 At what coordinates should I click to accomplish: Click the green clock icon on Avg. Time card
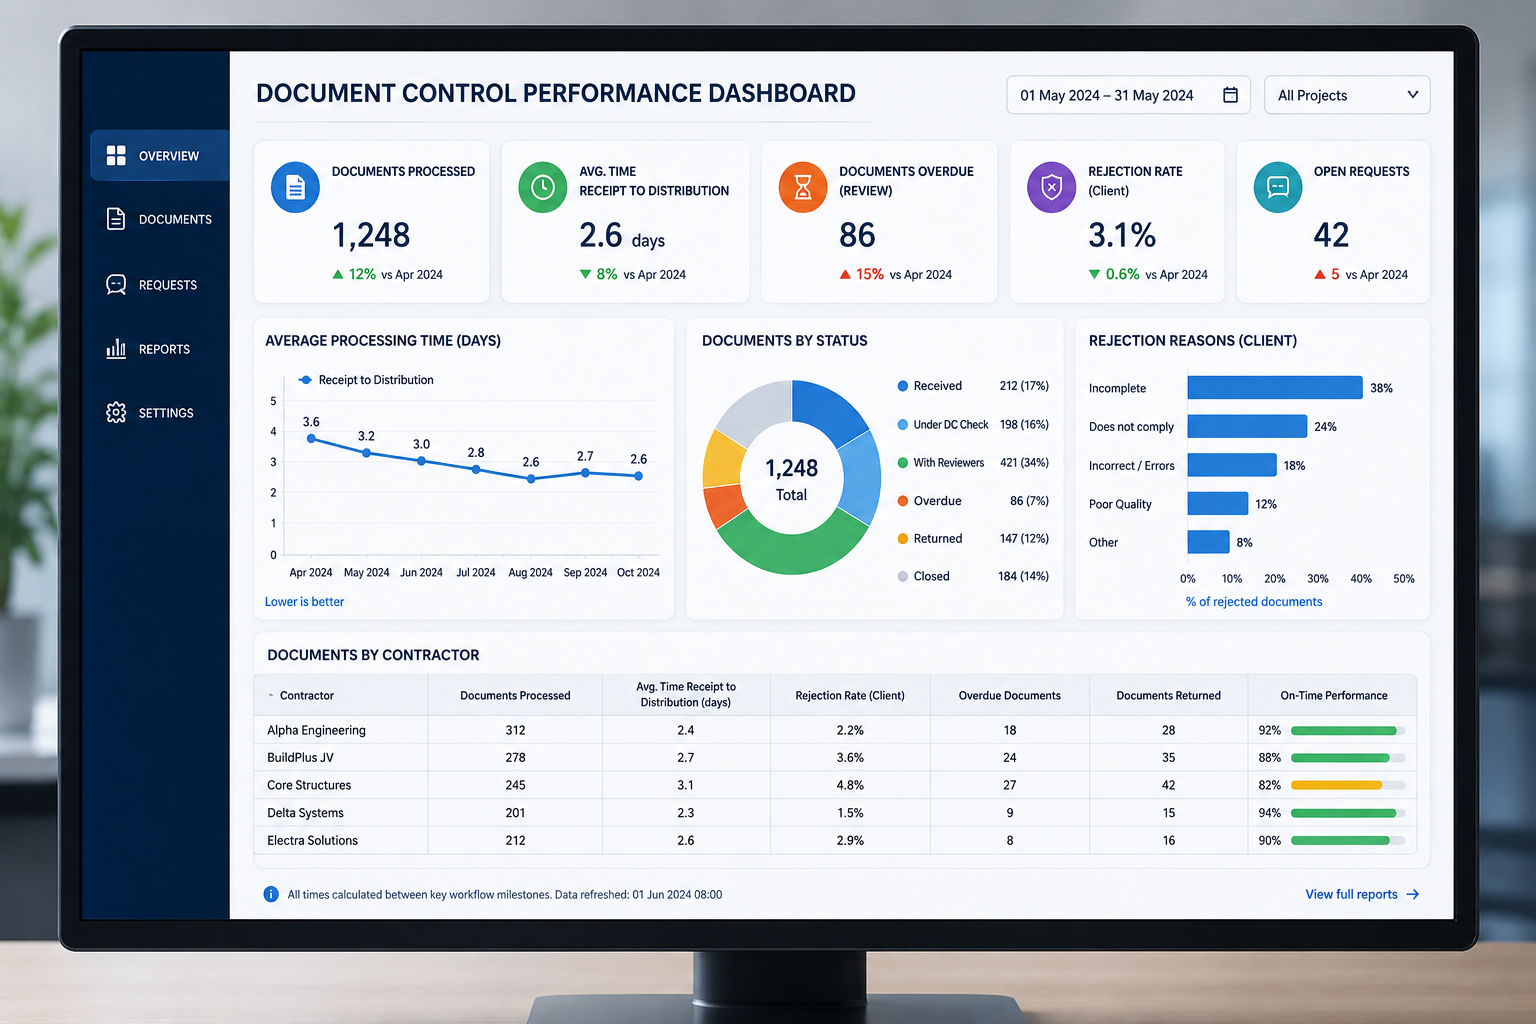tap(543, 187)
